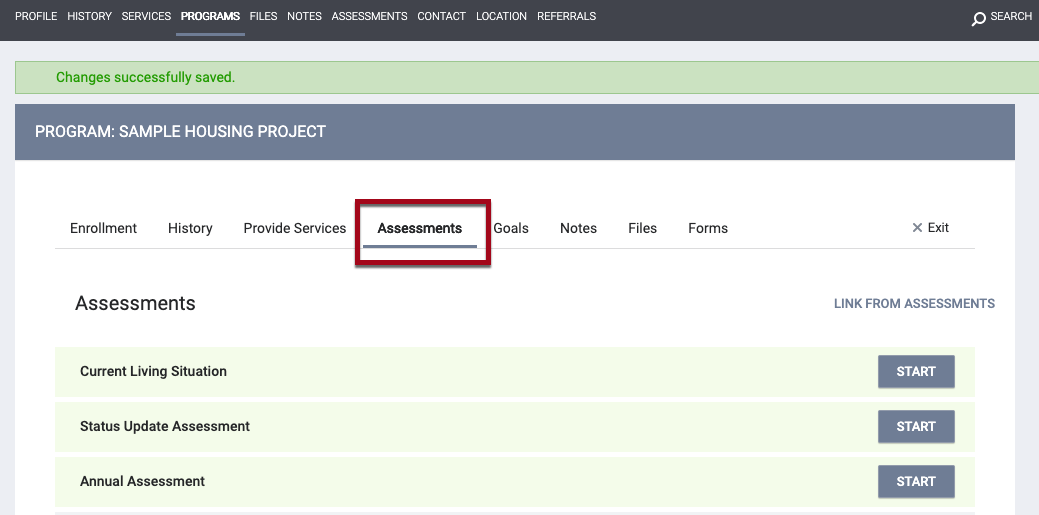Click Exit to leave the program

(x=938, y=228)
